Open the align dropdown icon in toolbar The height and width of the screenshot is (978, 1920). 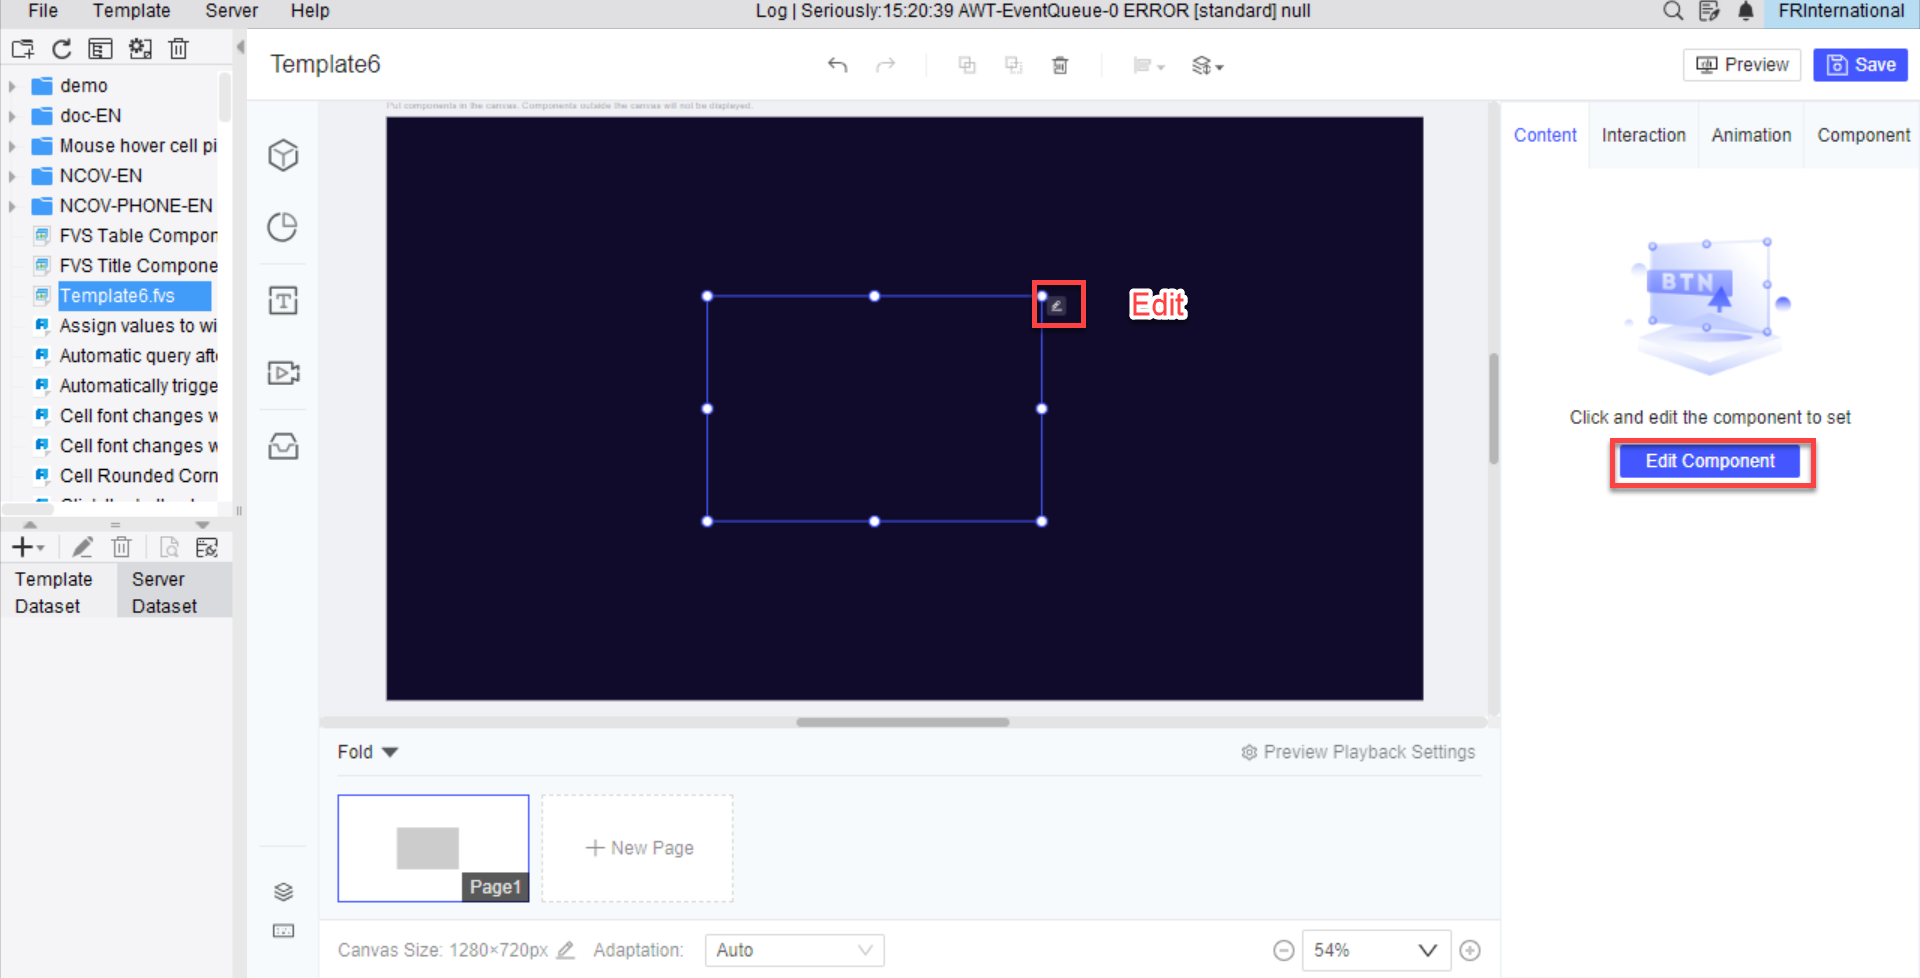pos(1148,65)
